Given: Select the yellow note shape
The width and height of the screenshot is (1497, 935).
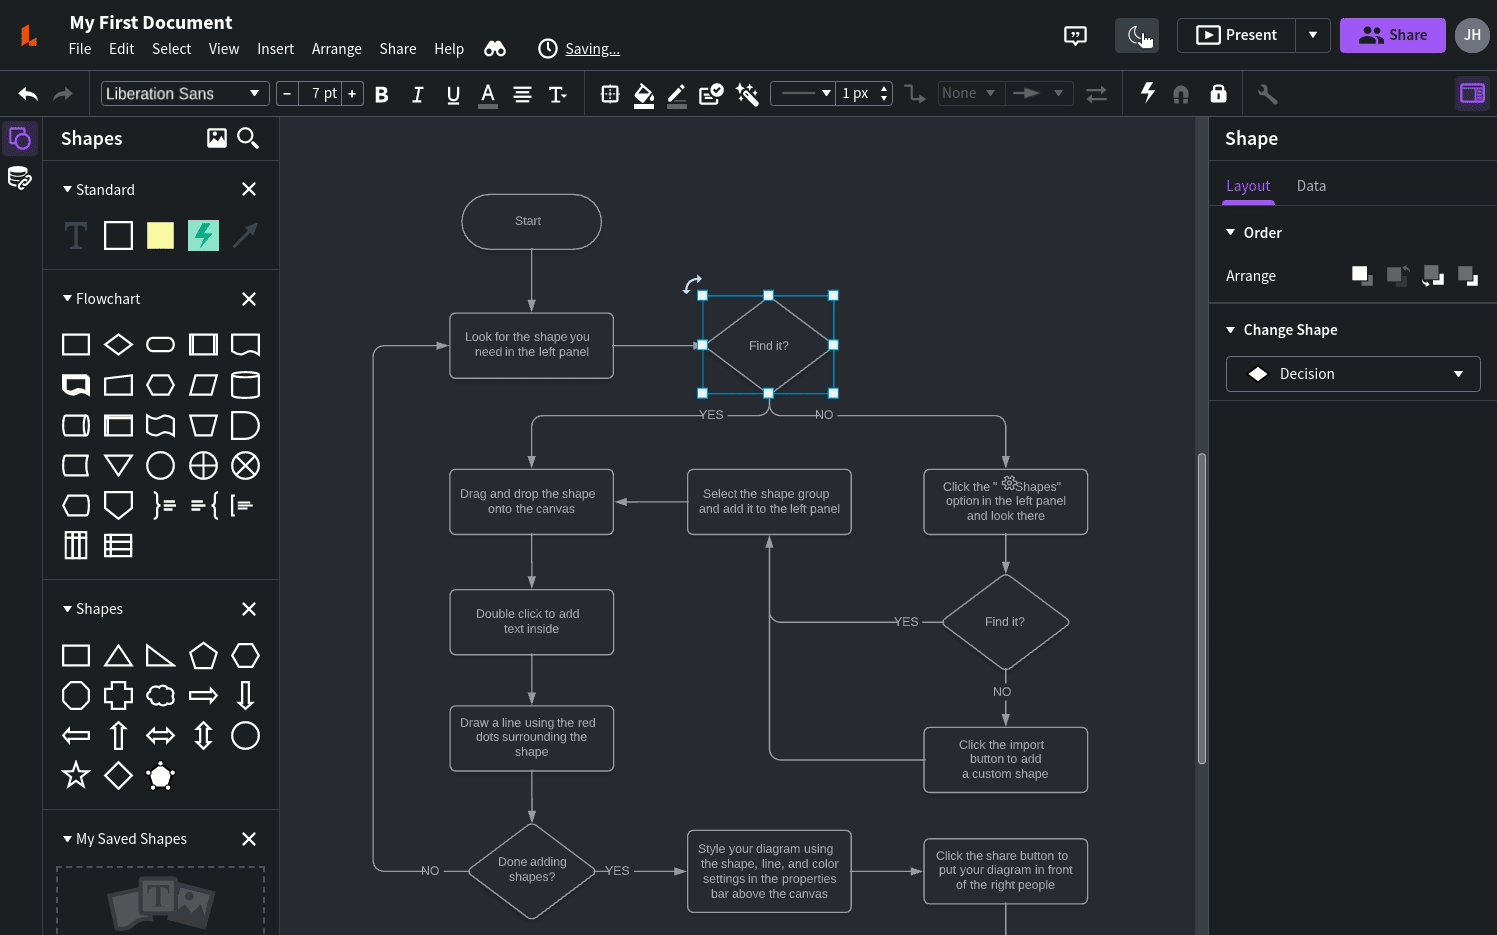Looking at the screenshot, I should (160, 235).
